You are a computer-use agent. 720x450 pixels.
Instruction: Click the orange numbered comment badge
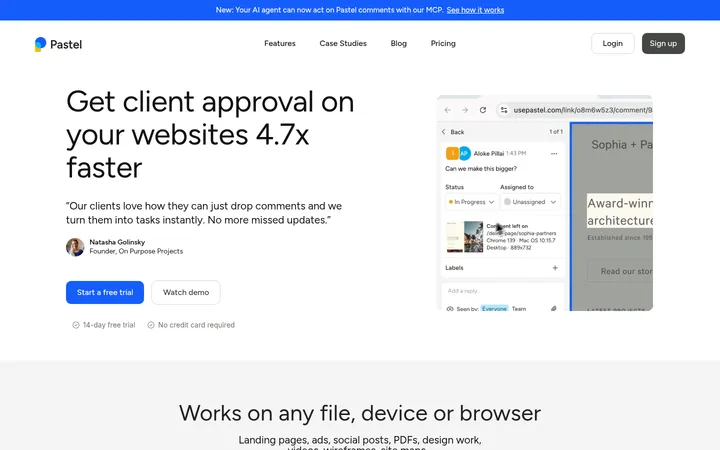coord(452,153)
